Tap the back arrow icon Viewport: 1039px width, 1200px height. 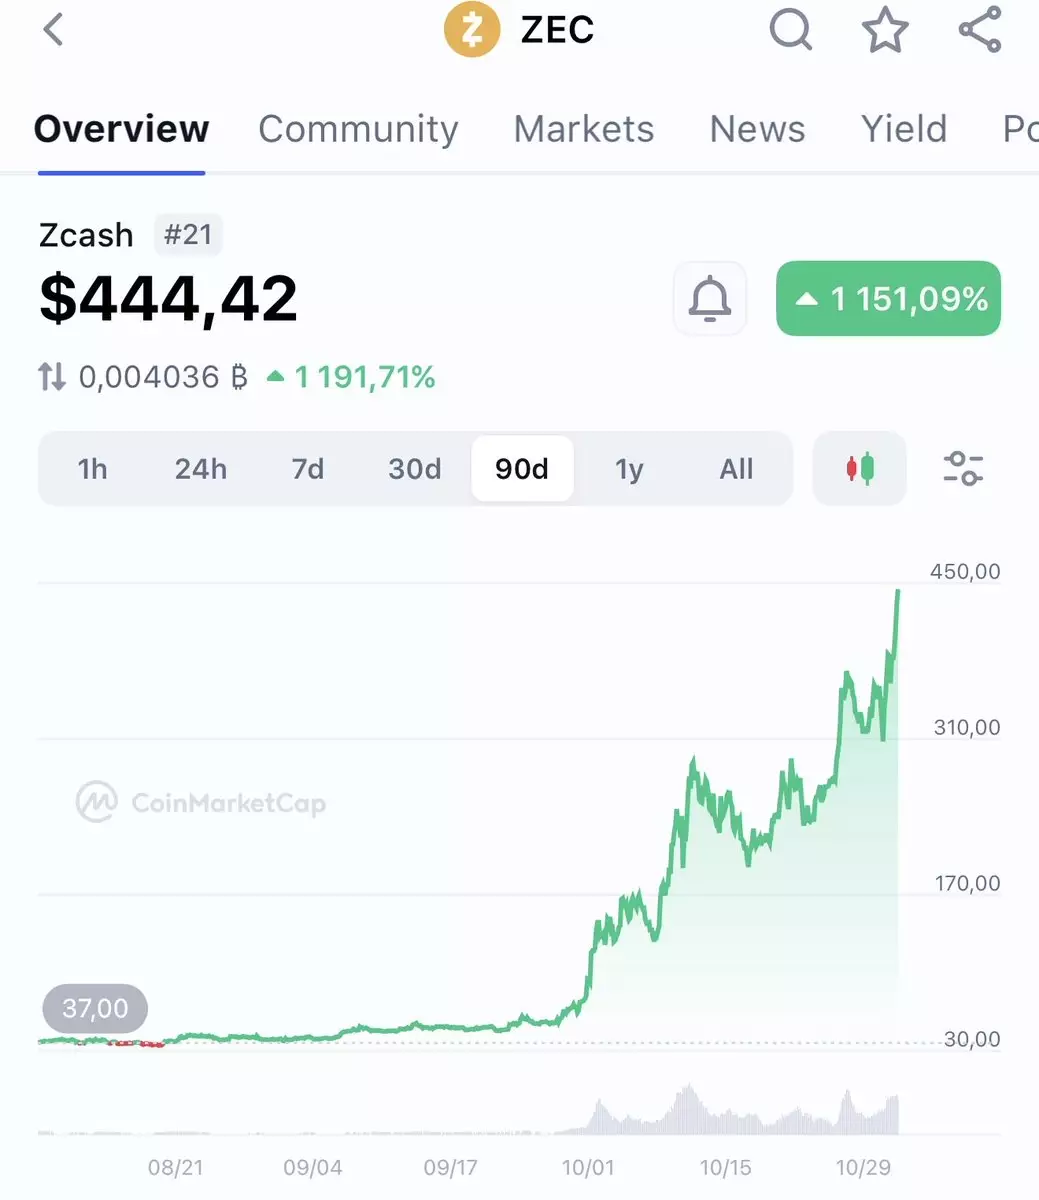(x=54, y=30)
